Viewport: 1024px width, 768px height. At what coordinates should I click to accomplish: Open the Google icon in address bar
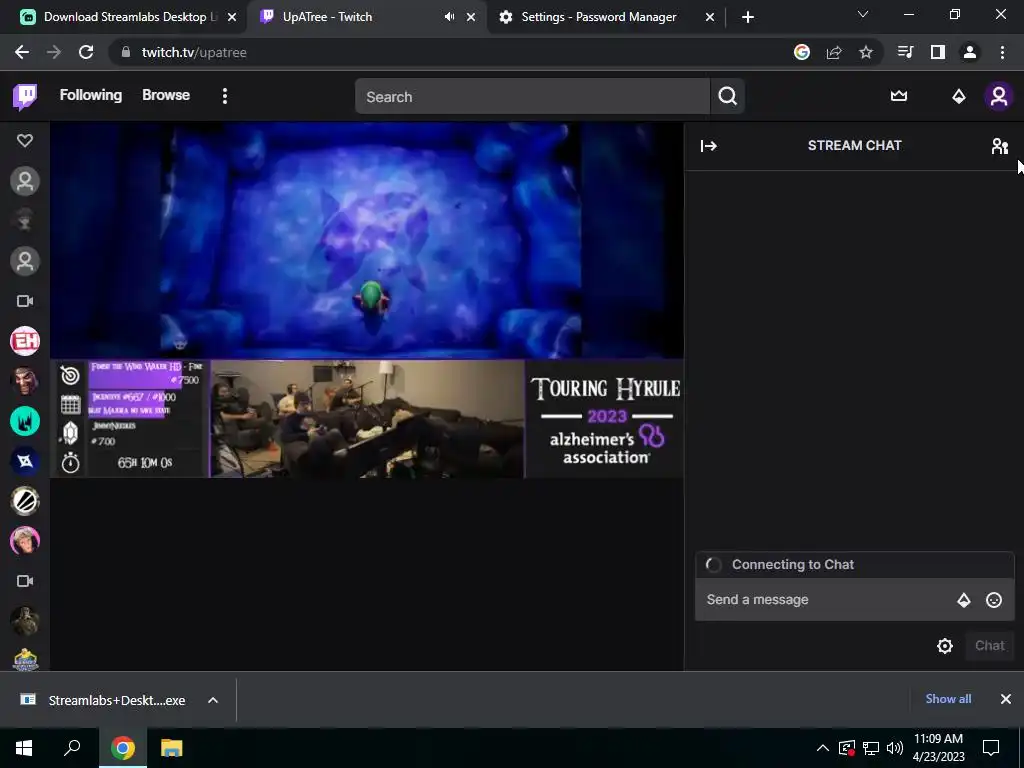802,52
